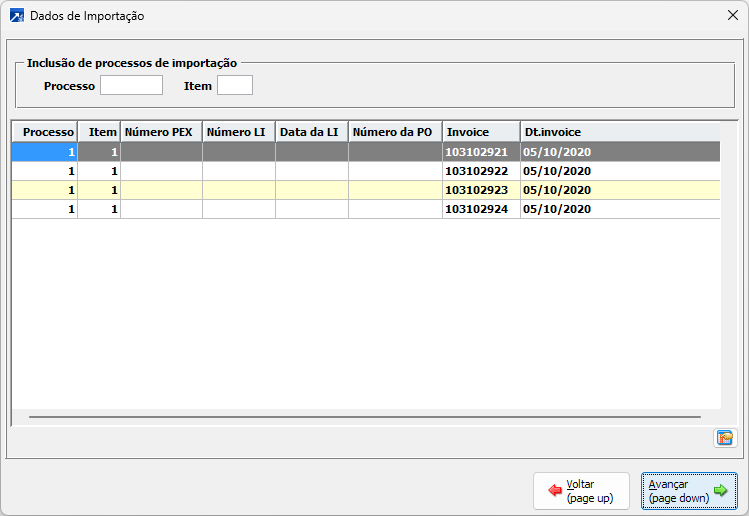
Task: Click Item cell of row 103102923
Action: [x=99, y=190]
